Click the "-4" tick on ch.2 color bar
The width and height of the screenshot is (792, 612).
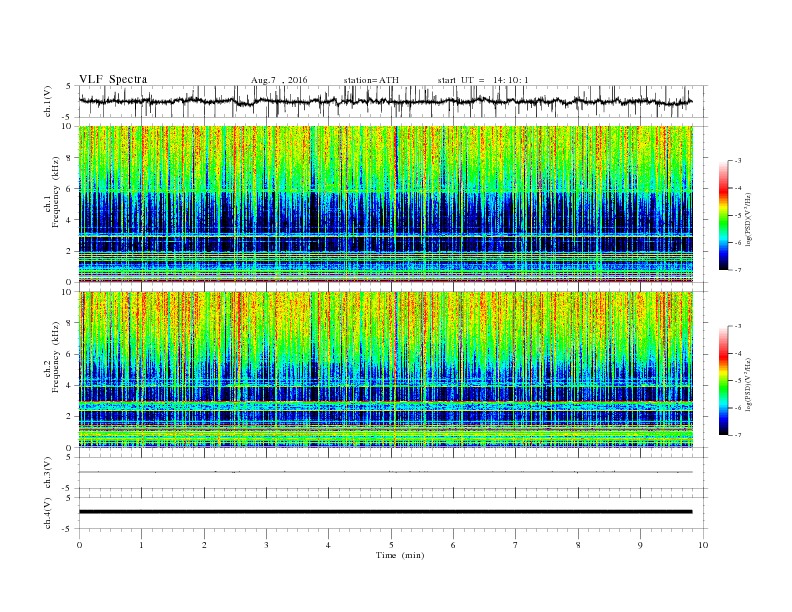[738, 353]
